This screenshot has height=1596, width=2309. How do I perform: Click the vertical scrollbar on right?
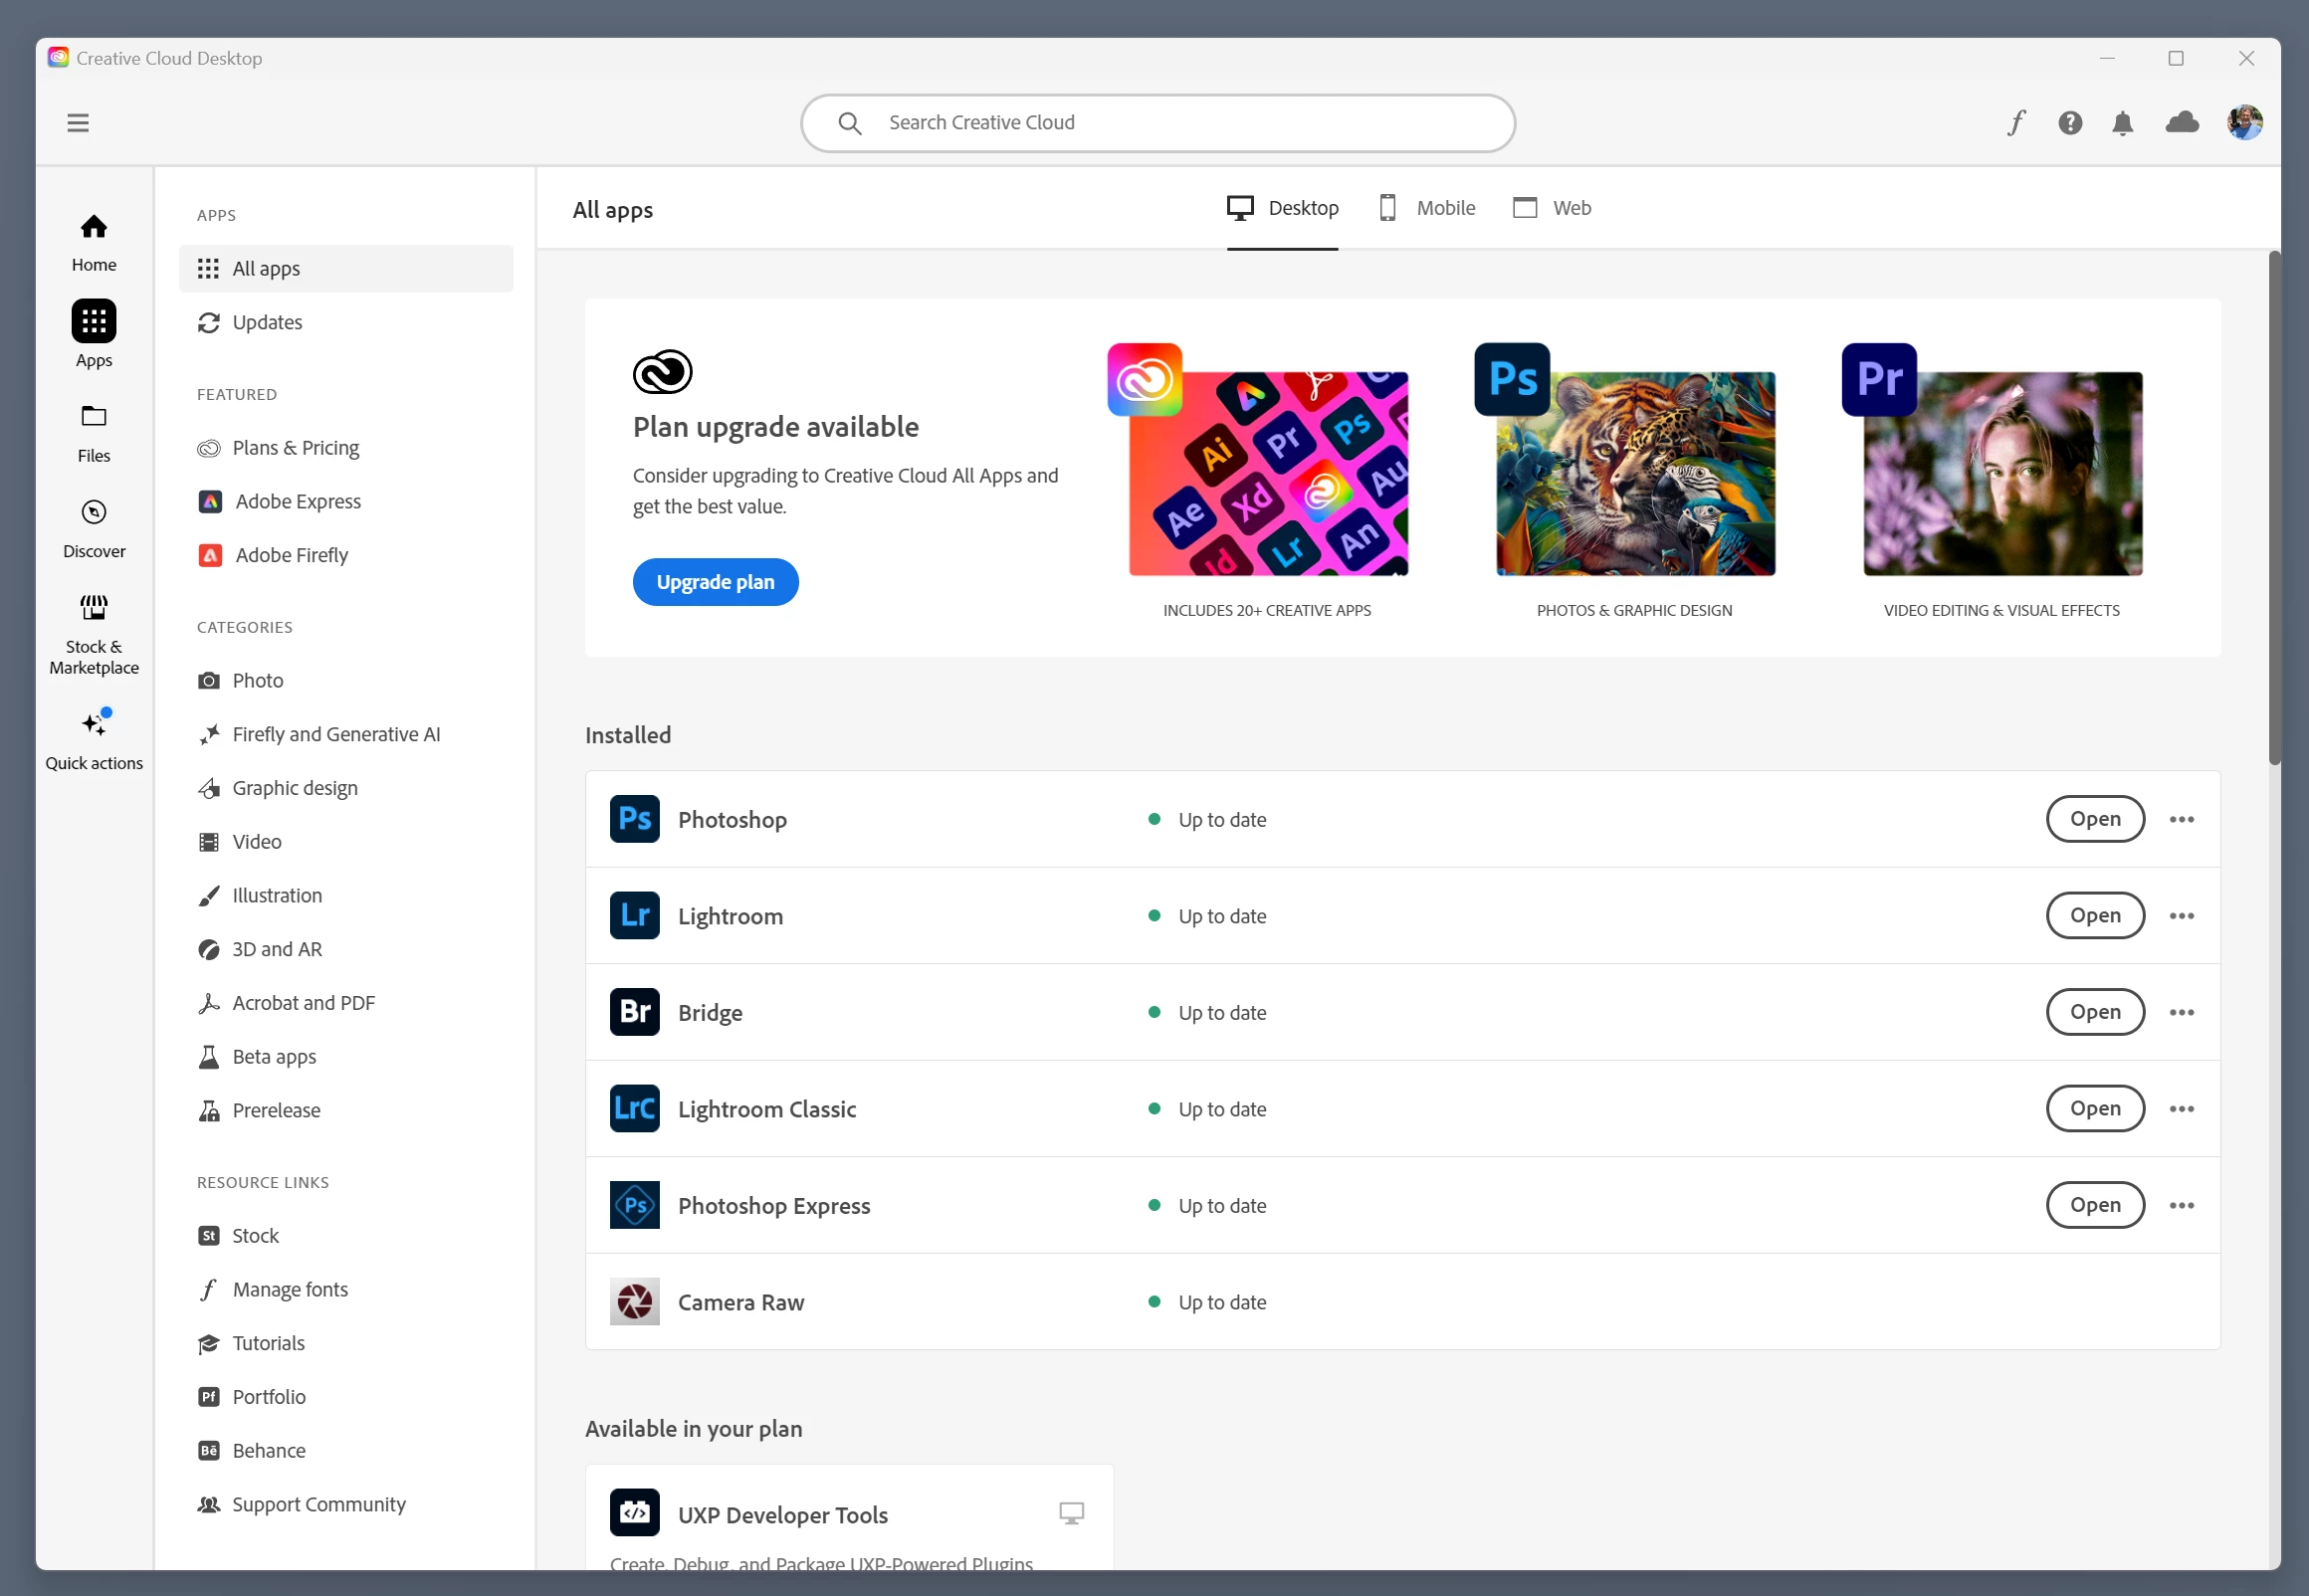click(2274, 510)
